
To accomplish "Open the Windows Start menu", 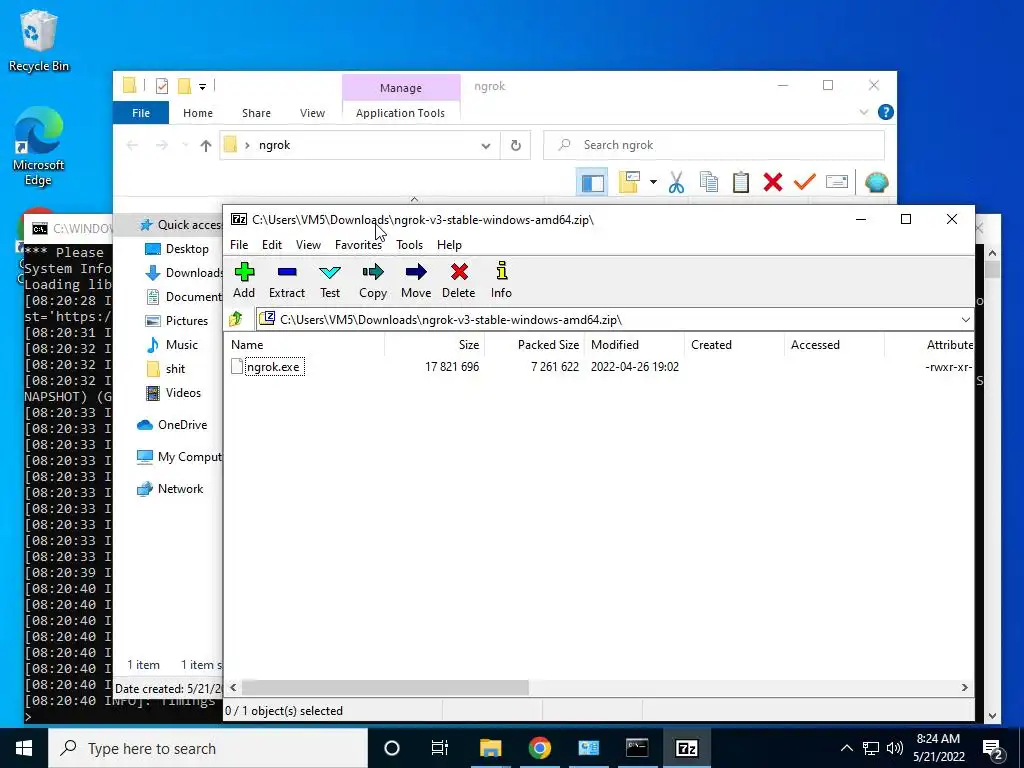I will point(24,748).
